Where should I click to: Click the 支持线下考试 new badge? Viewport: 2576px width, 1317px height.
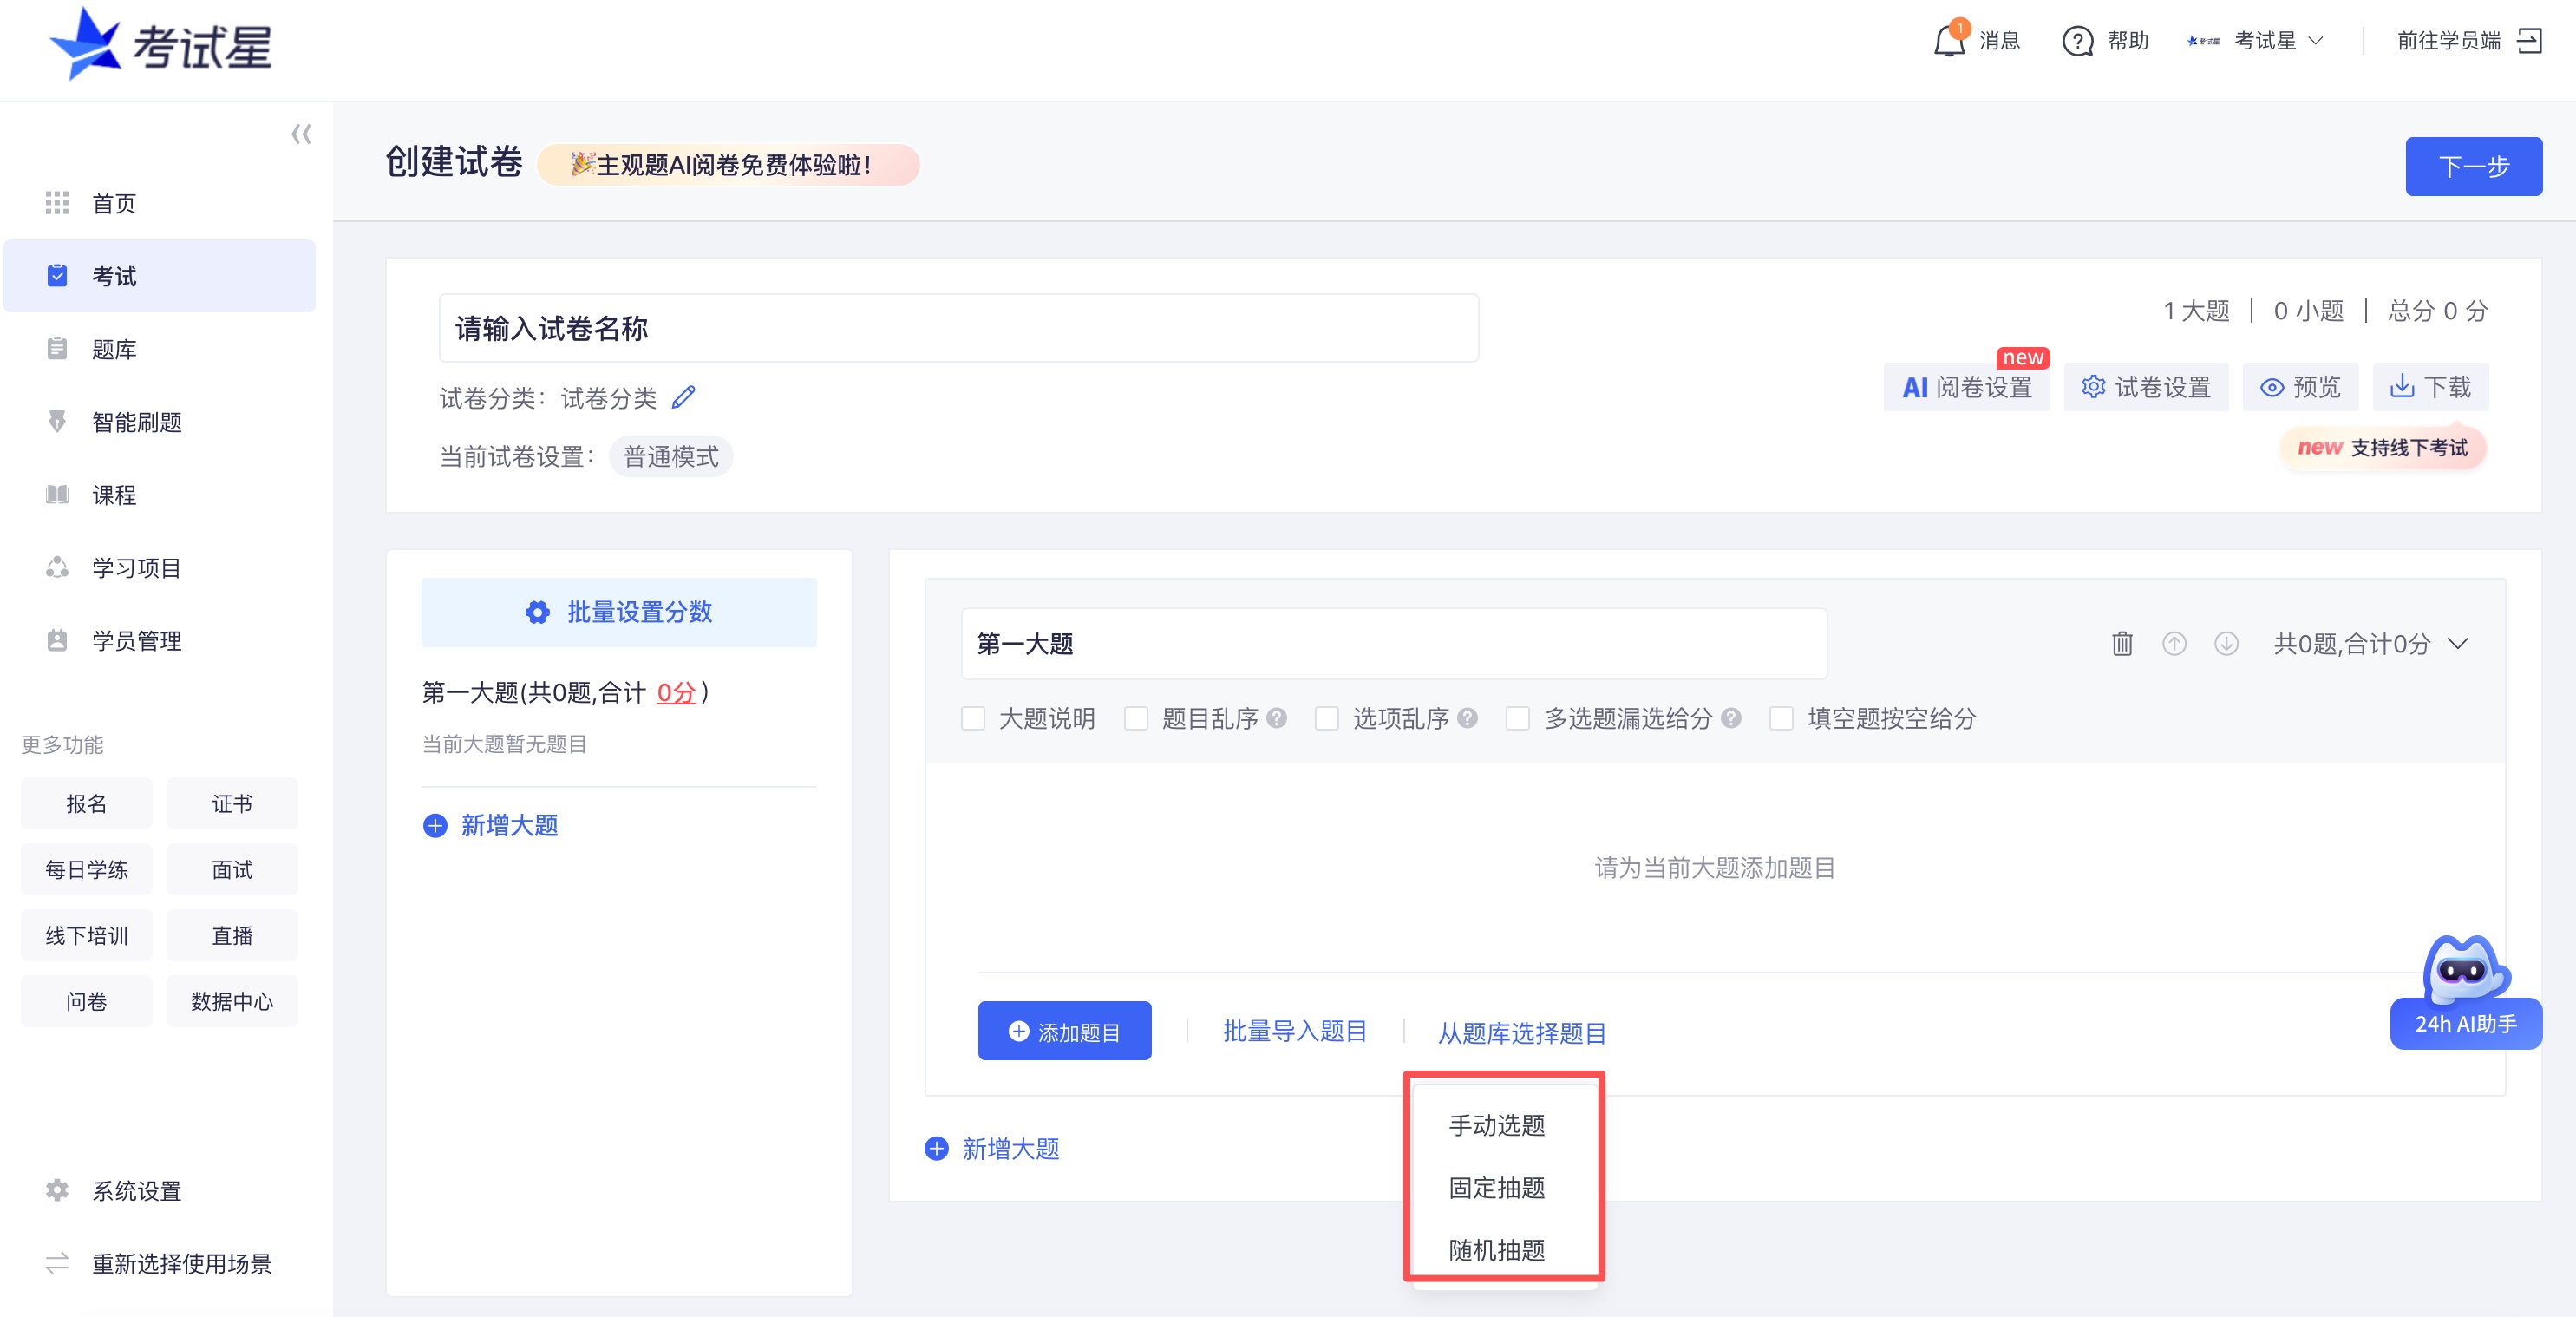tap(2382, 447)
